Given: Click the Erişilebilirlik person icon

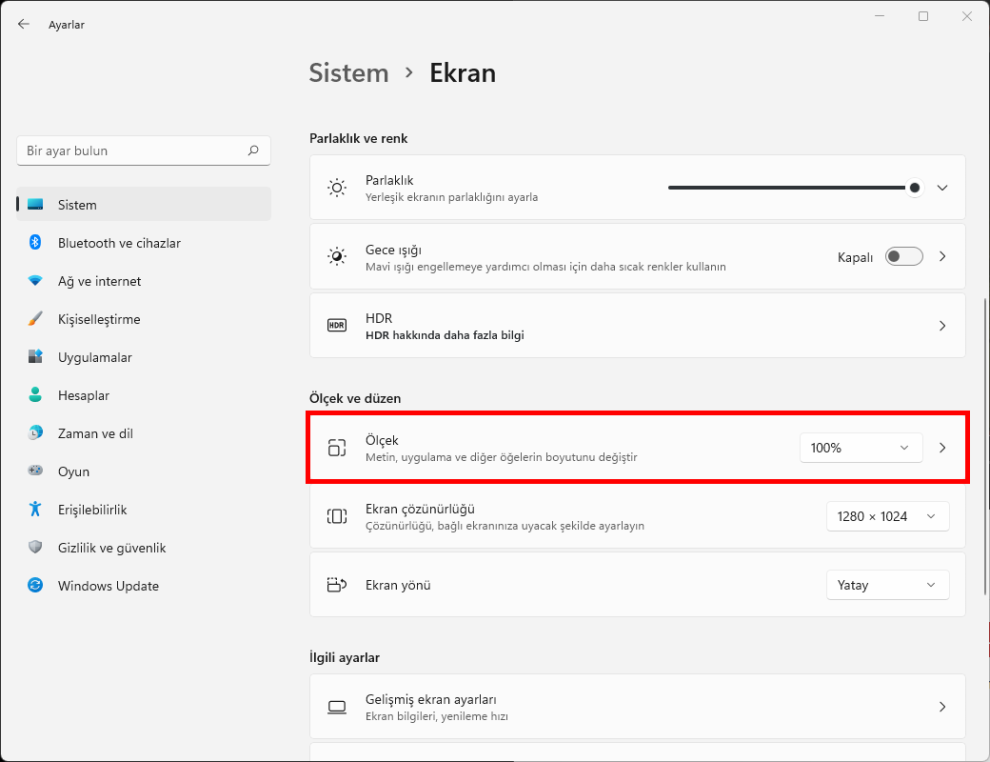Looking at the screenshot, I should tap(35, 510).
